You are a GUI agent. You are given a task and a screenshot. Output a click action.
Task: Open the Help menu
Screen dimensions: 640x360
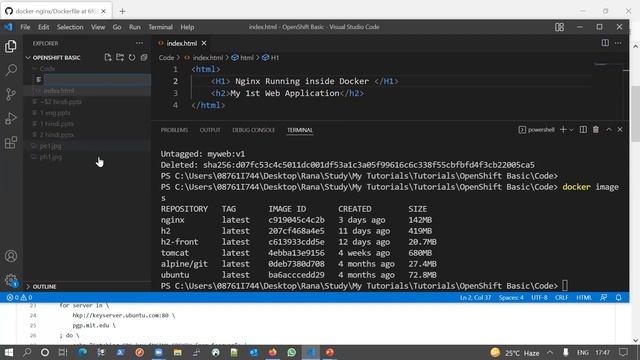(x=187, y=27)
